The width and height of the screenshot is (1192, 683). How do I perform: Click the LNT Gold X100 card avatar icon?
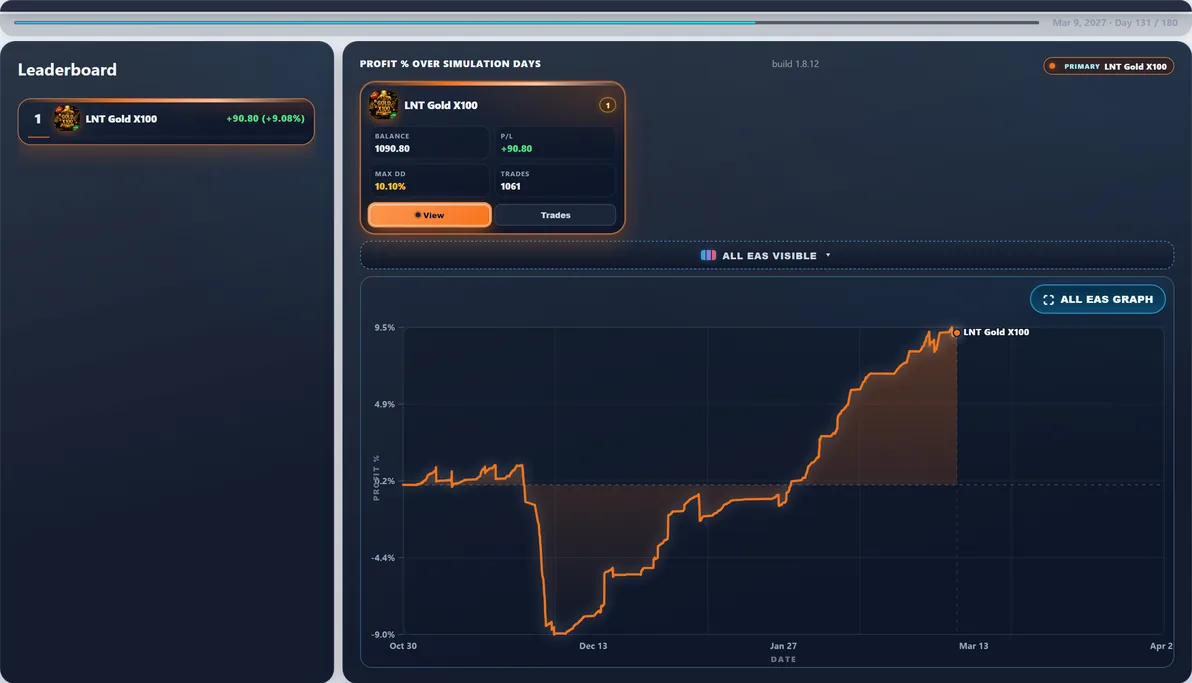(x=383, y=105)
